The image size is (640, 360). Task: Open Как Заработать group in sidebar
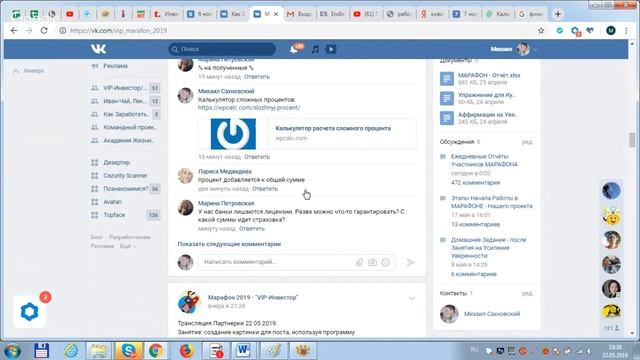coord(124,114)
